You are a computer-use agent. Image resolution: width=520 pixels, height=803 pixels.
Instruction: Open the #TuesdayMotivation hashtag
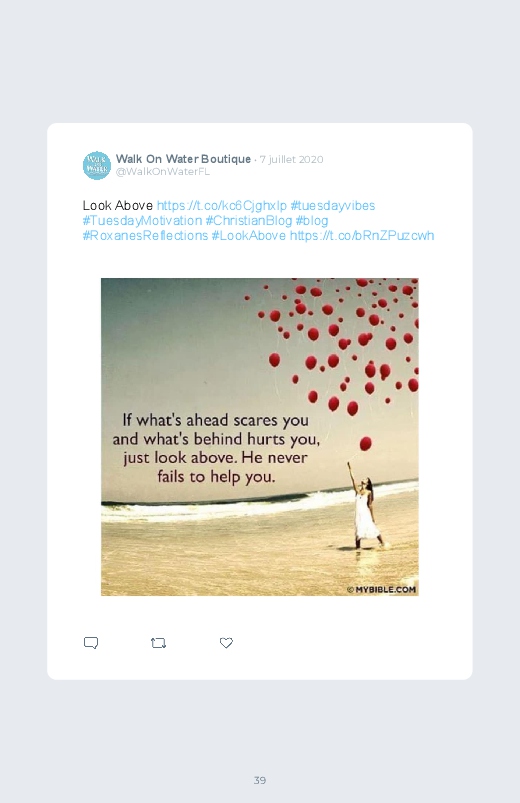142,221
